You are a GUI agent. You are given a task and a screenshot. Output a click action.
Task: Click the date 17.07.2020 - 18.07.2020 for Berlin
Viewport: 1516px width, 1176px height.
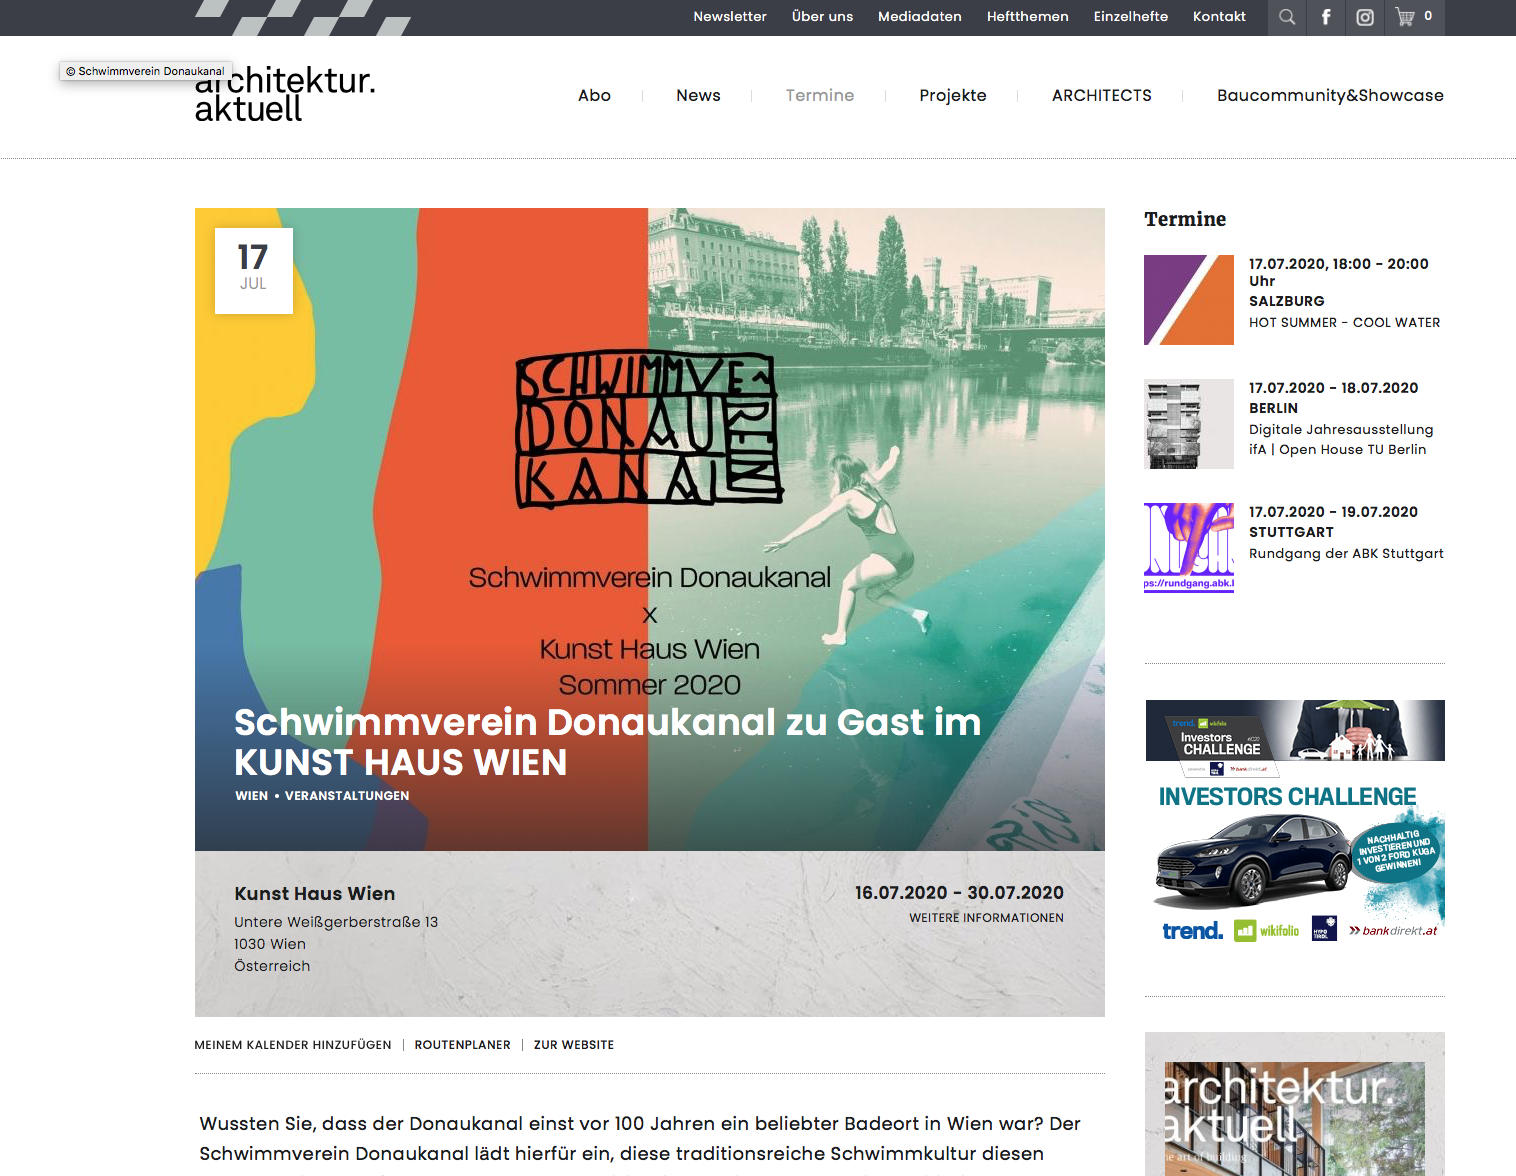(x=1333, y=388)
